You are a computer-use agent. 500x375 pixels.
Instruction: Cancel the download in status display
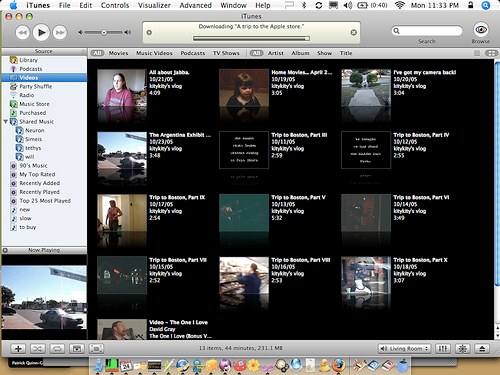(x=354, y=32)
